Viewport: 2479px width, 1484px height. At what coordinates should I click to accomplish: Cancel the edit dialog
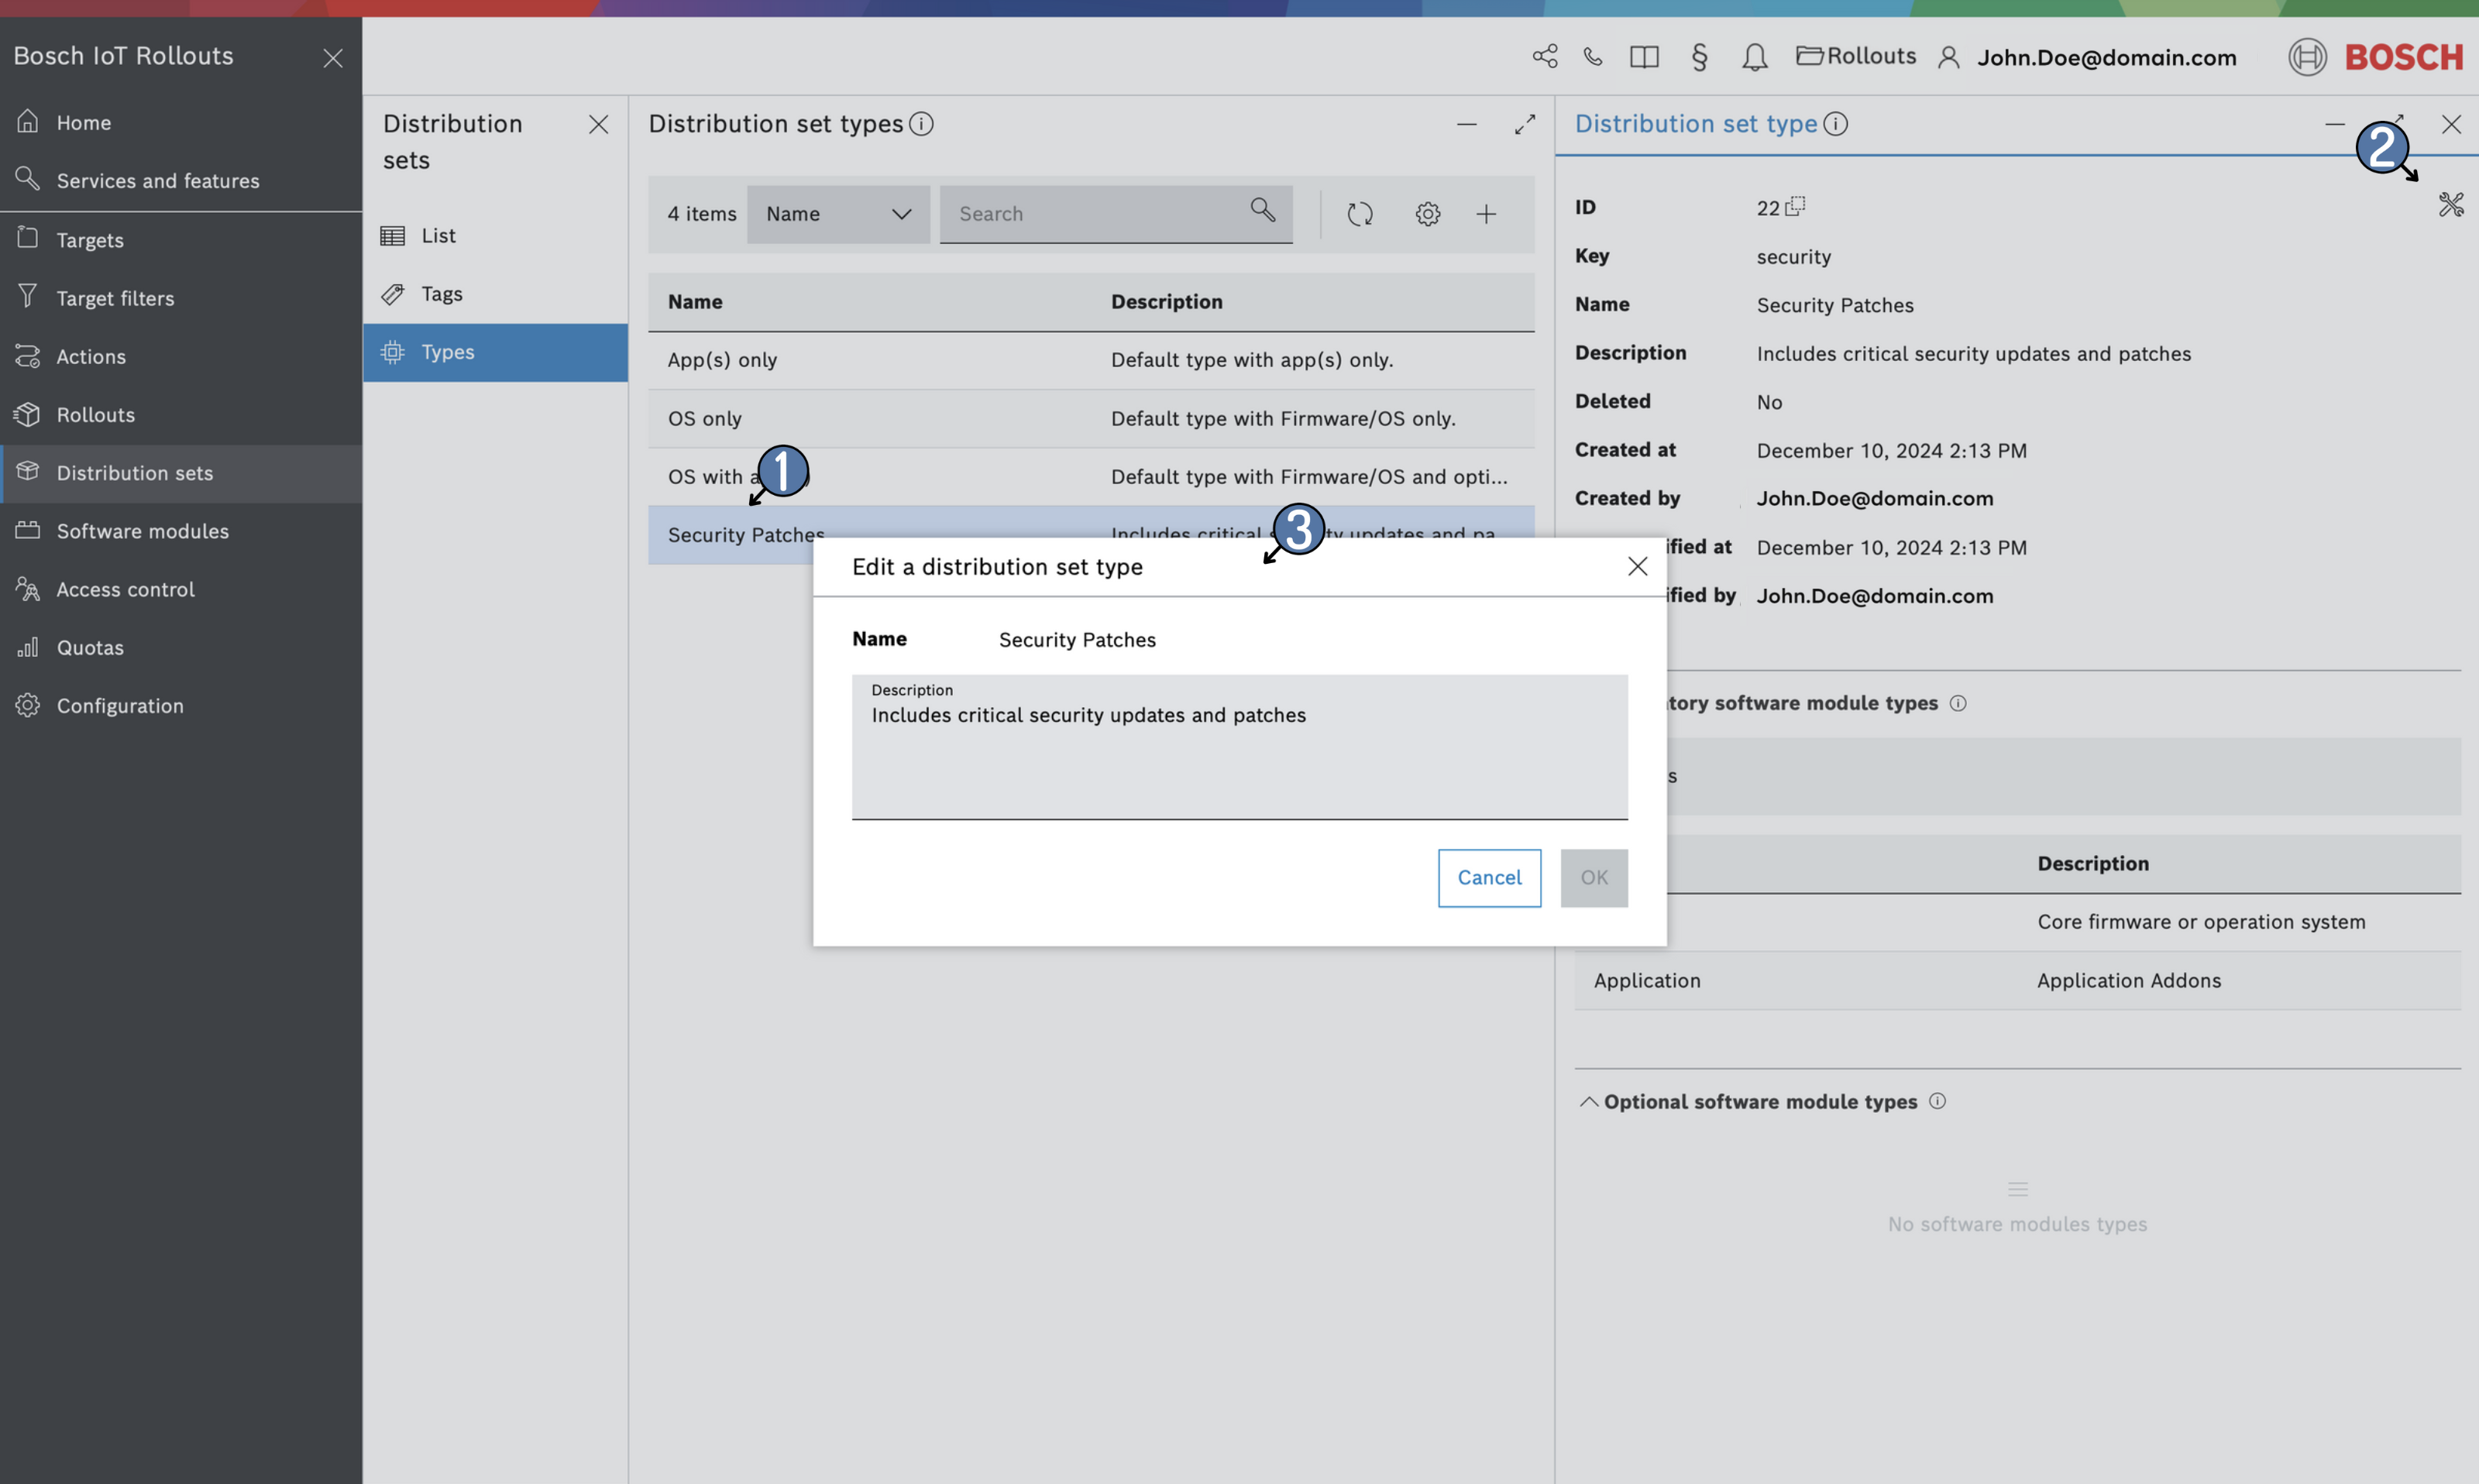pos(1489,878)
